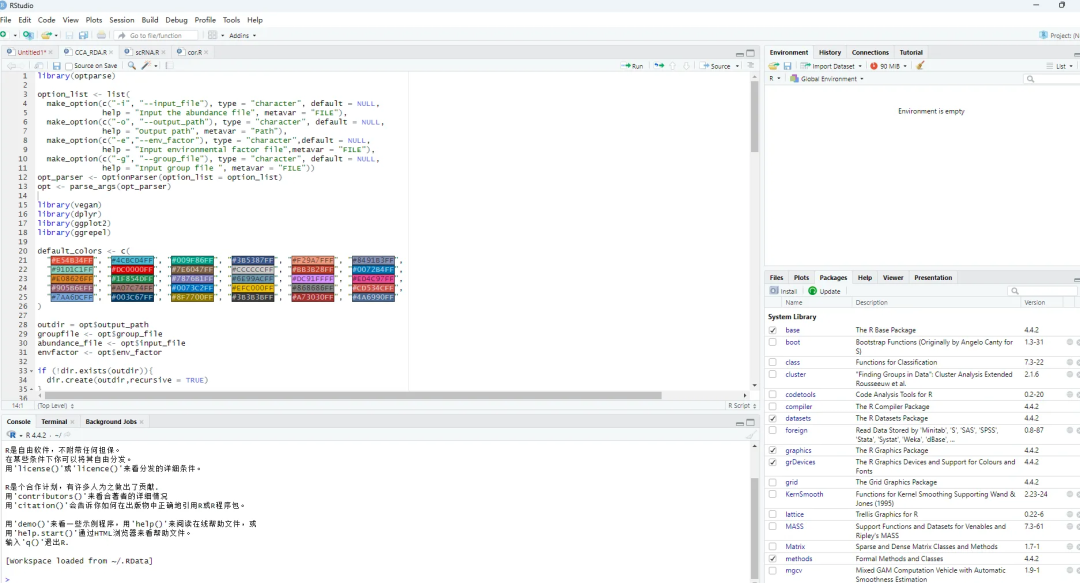Click the Go to file/function input field

[157, 35]
